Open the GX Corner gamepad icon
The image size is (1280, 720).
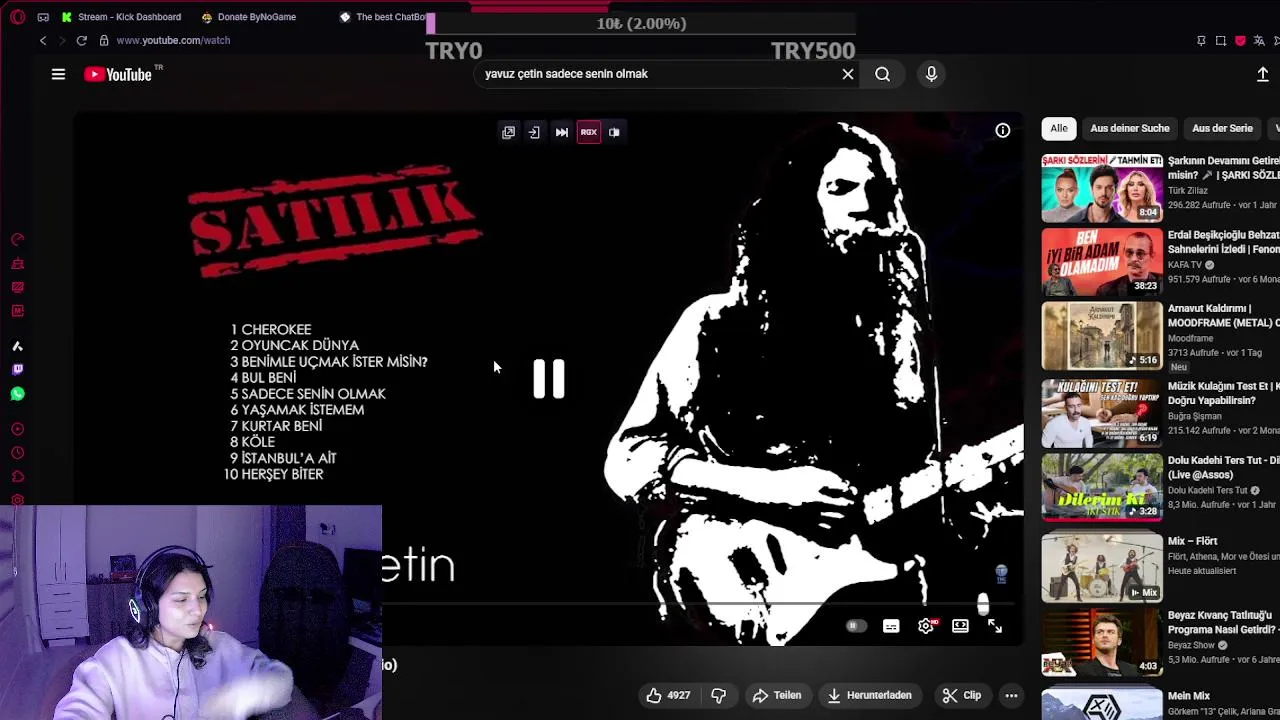click(x=43, y=17)
